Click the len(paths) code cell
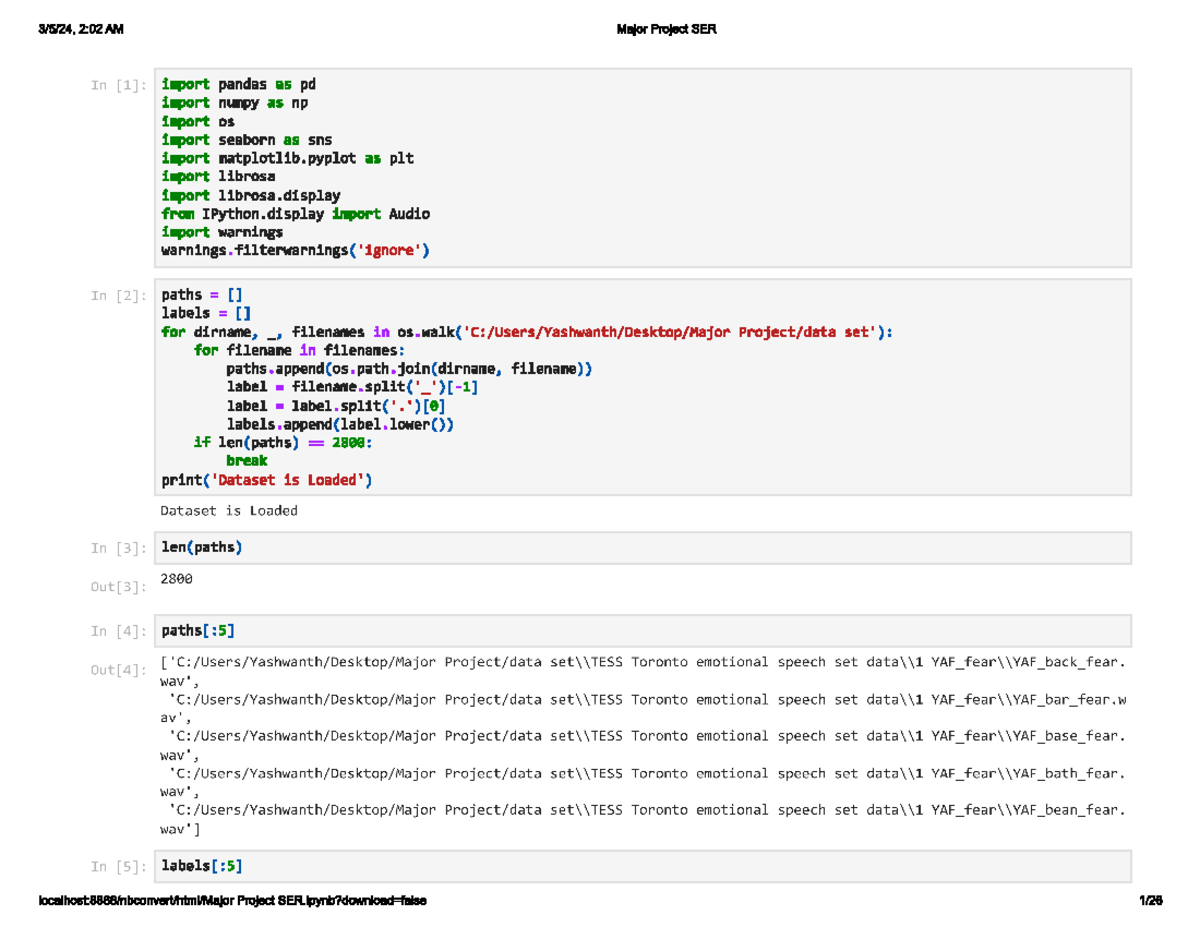 tap(645, 548)
